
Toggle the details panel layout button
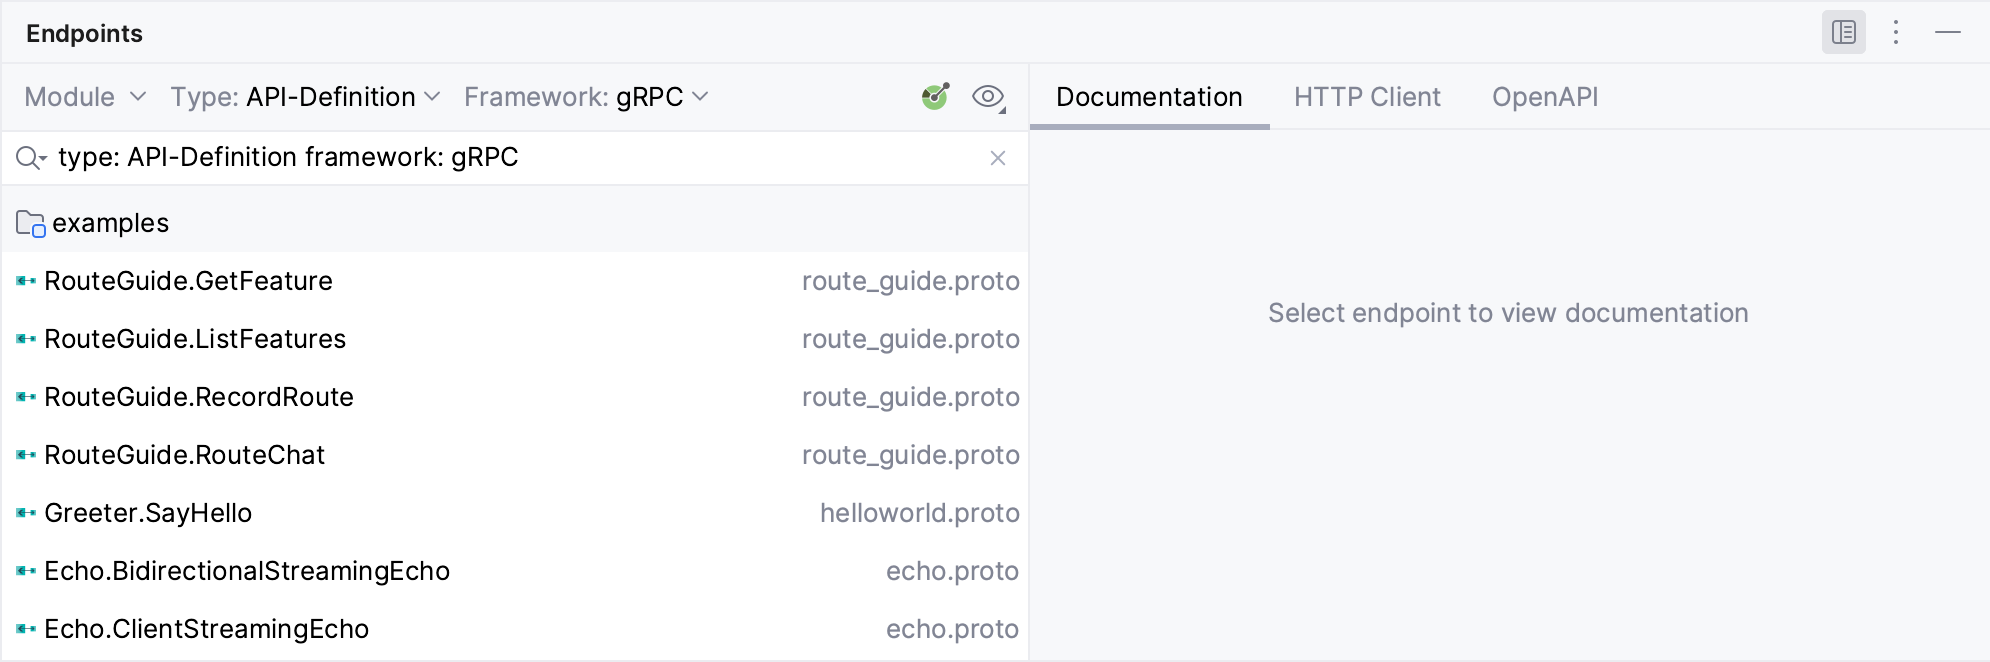click(x=1843, y=33)
